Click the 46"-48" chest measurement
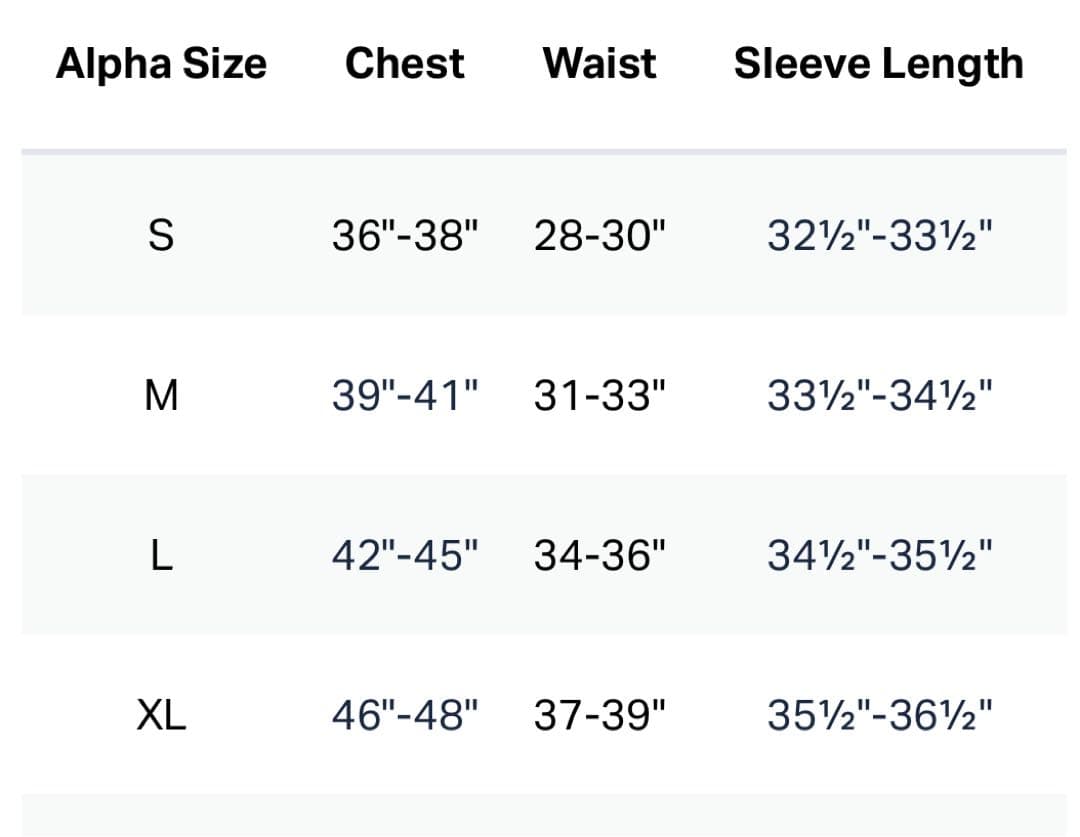This screenshot has width=1080, height=837. click(405, 715)
